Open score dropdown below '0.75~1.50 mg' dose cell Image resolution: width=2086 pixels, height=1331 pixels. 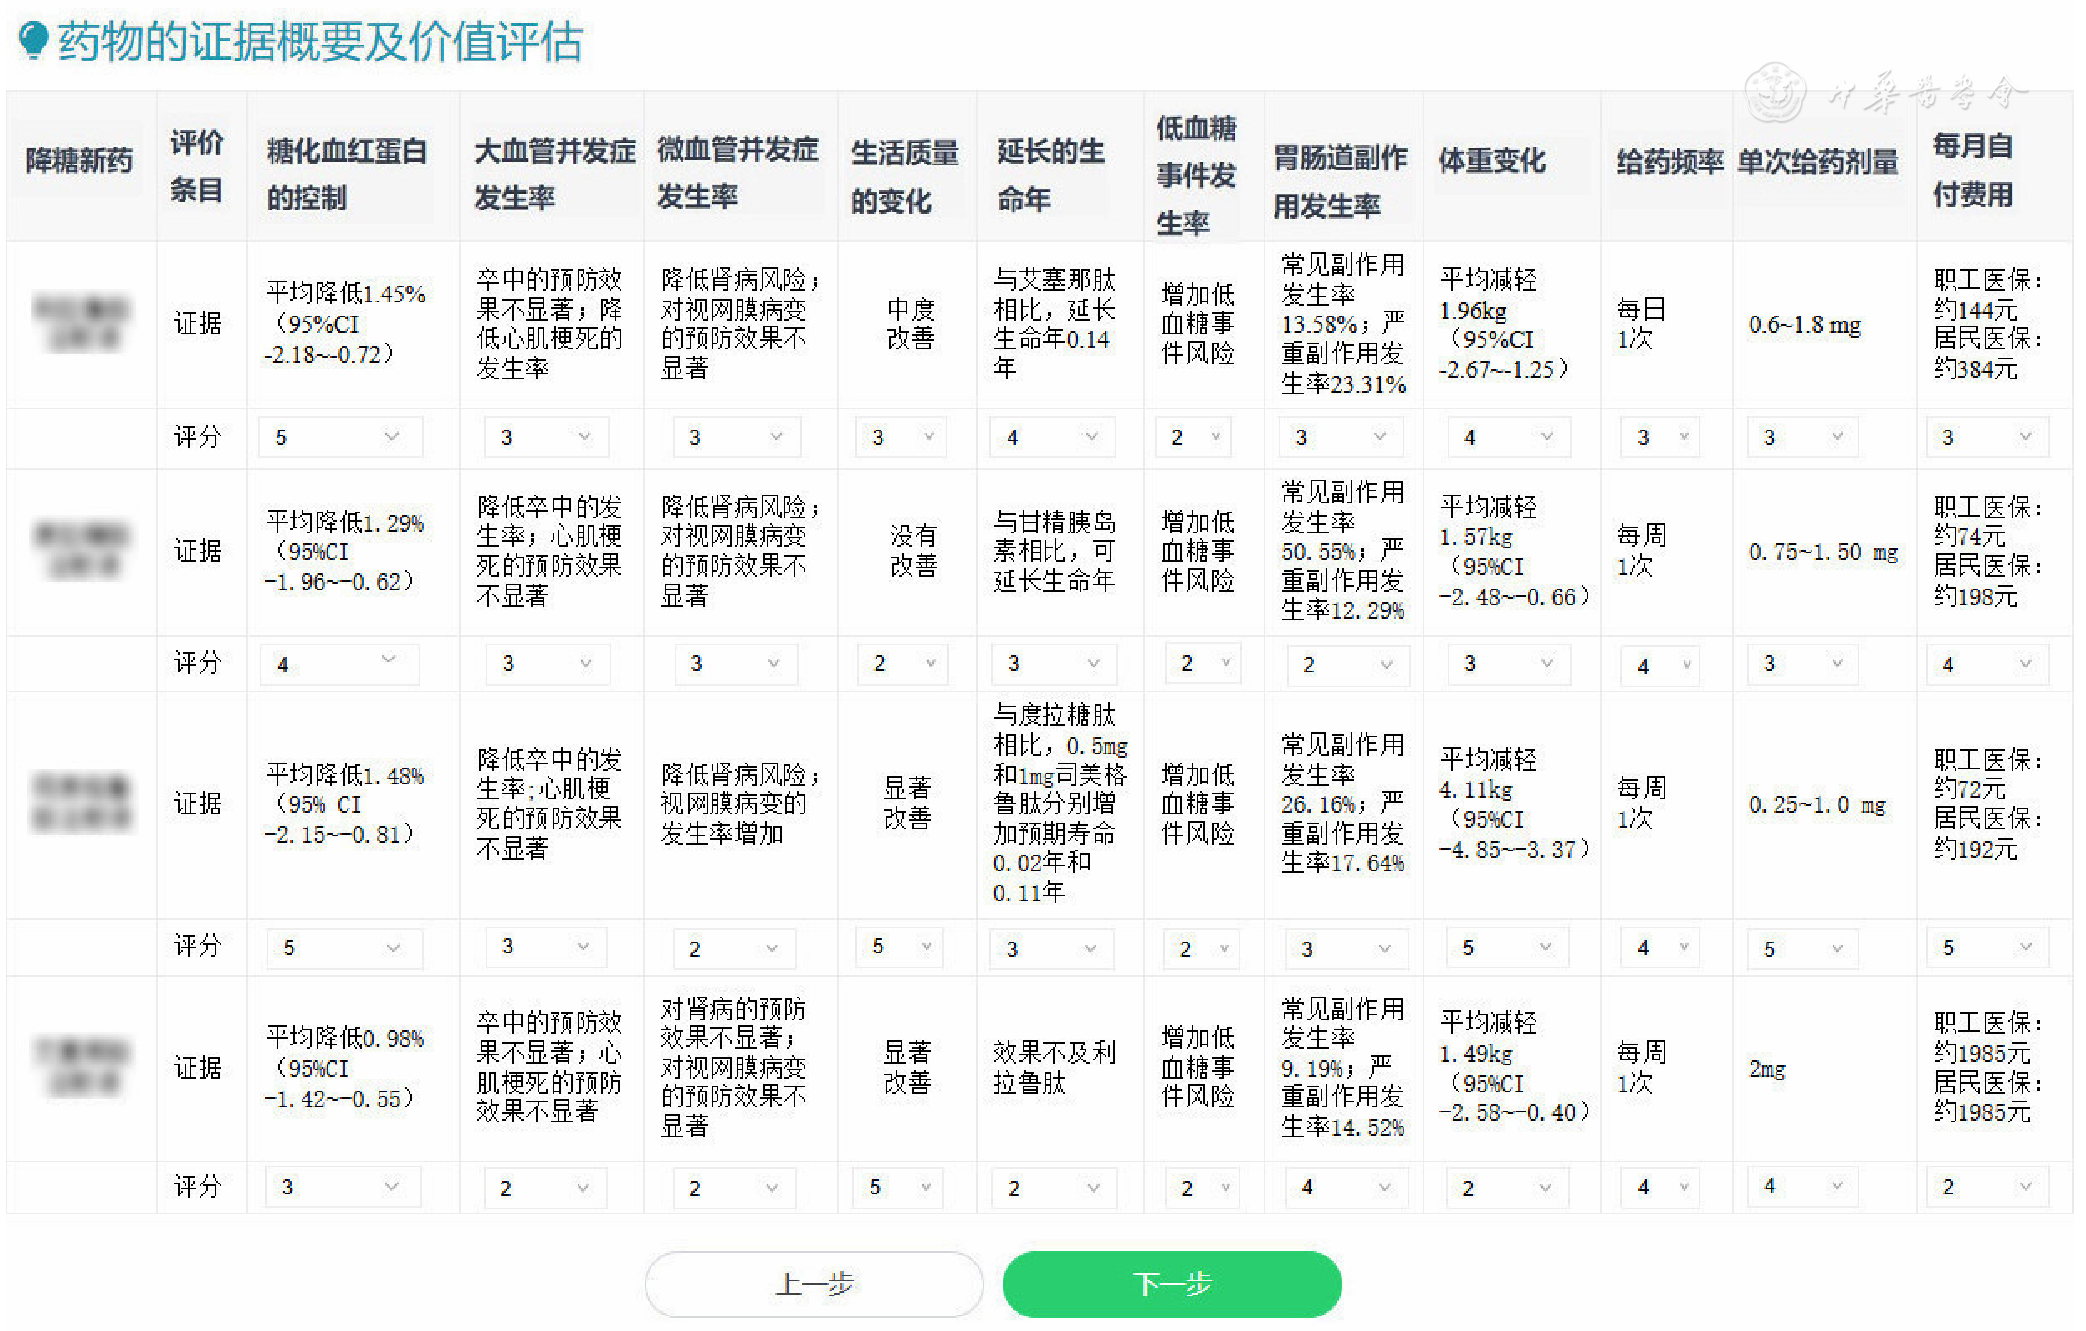pos(1803,664)
